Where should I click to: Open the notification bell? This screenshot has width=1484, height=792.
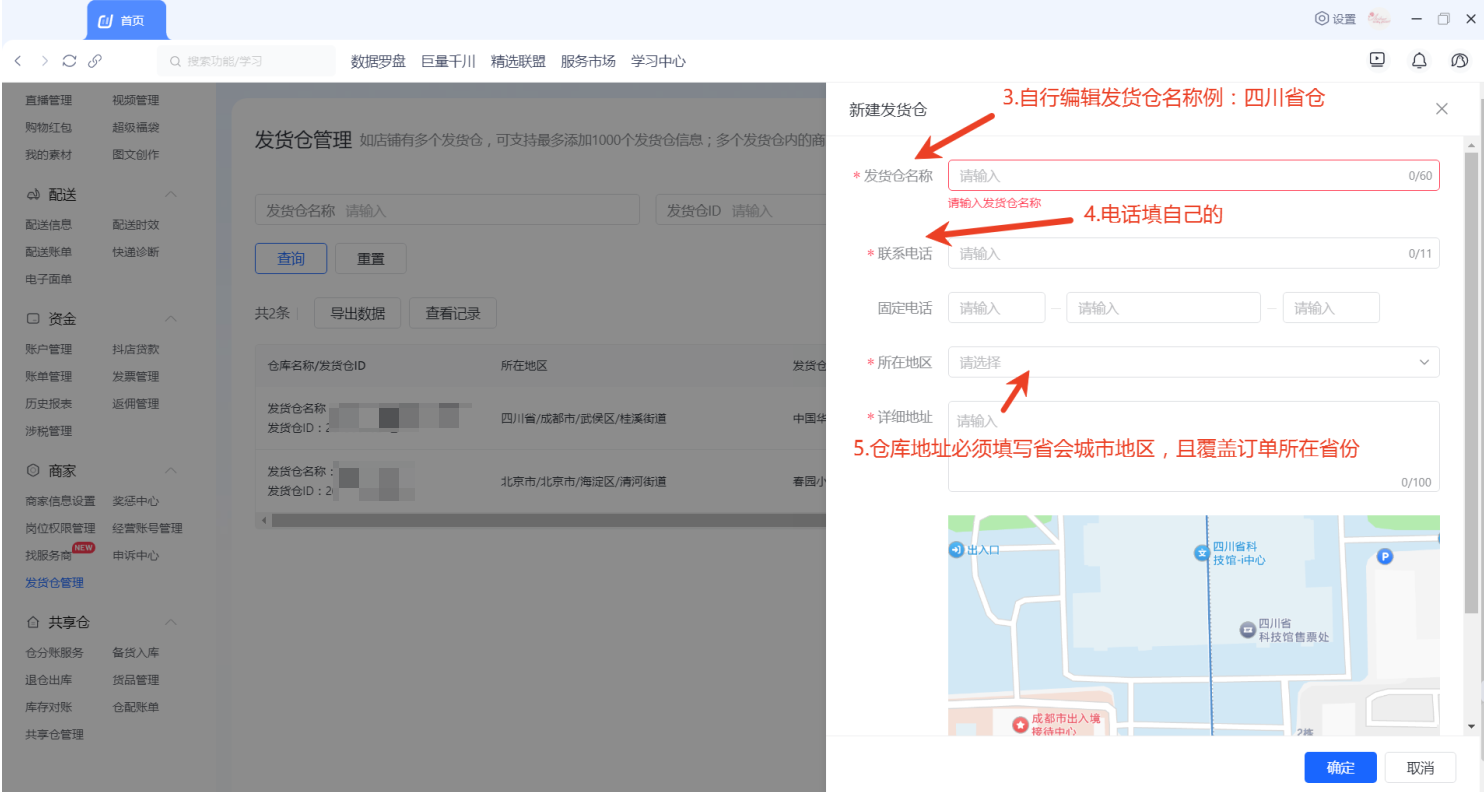(1418, 61)
